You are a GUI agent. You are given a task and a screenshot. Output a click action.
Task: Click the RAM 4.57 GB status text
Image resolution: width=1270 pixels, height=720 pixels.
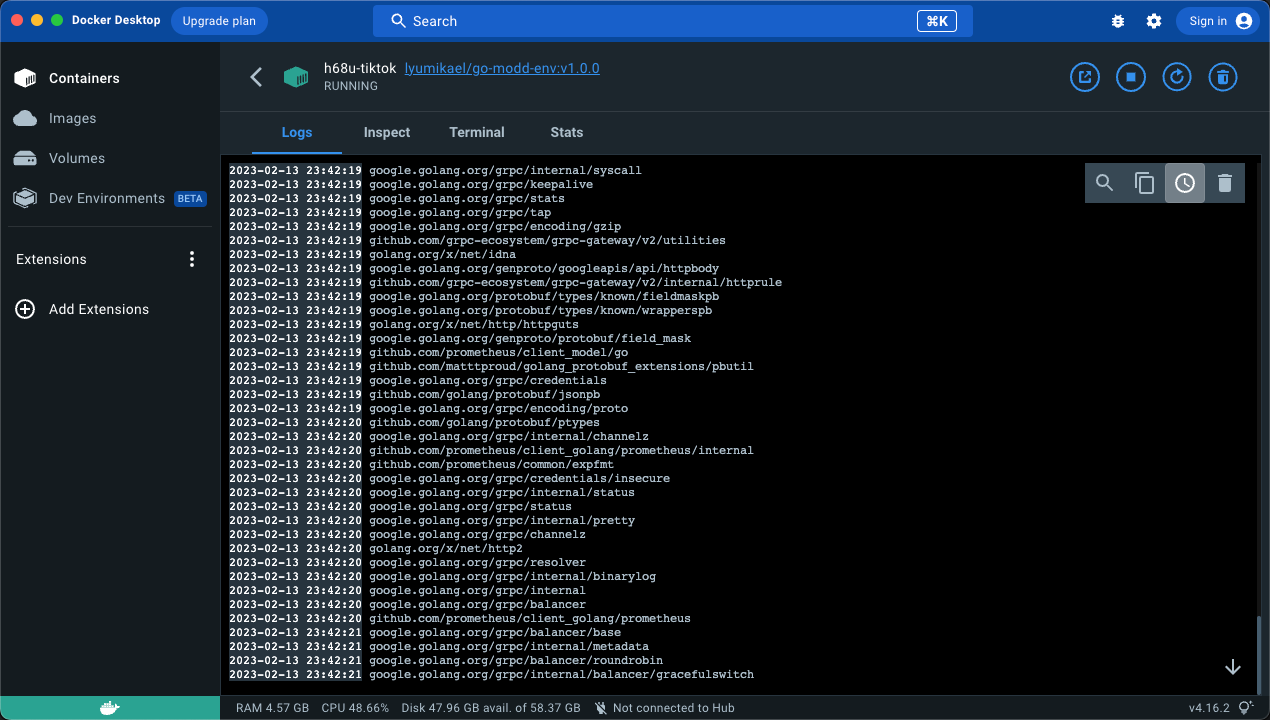pos(272,708)
